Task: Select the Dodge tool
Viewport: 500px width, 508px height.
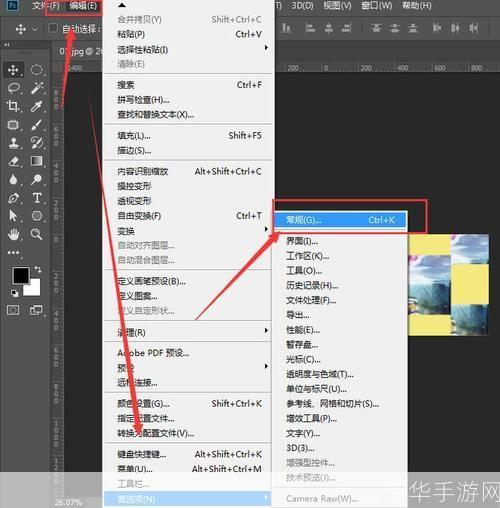Action: (36, 180)
